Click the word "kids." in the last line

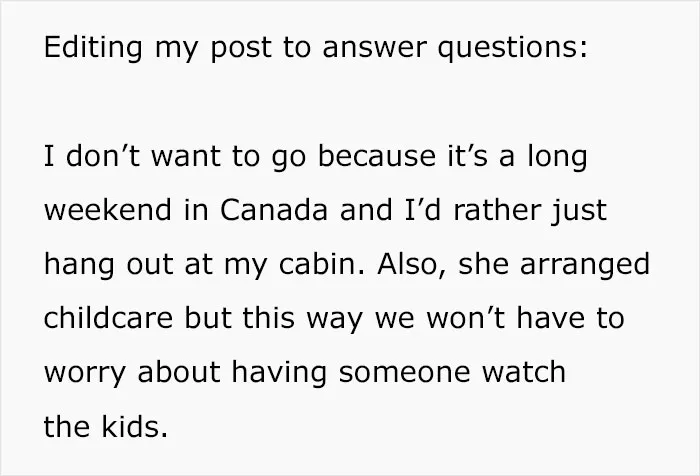pyautogui.click(x=135, y=426)
